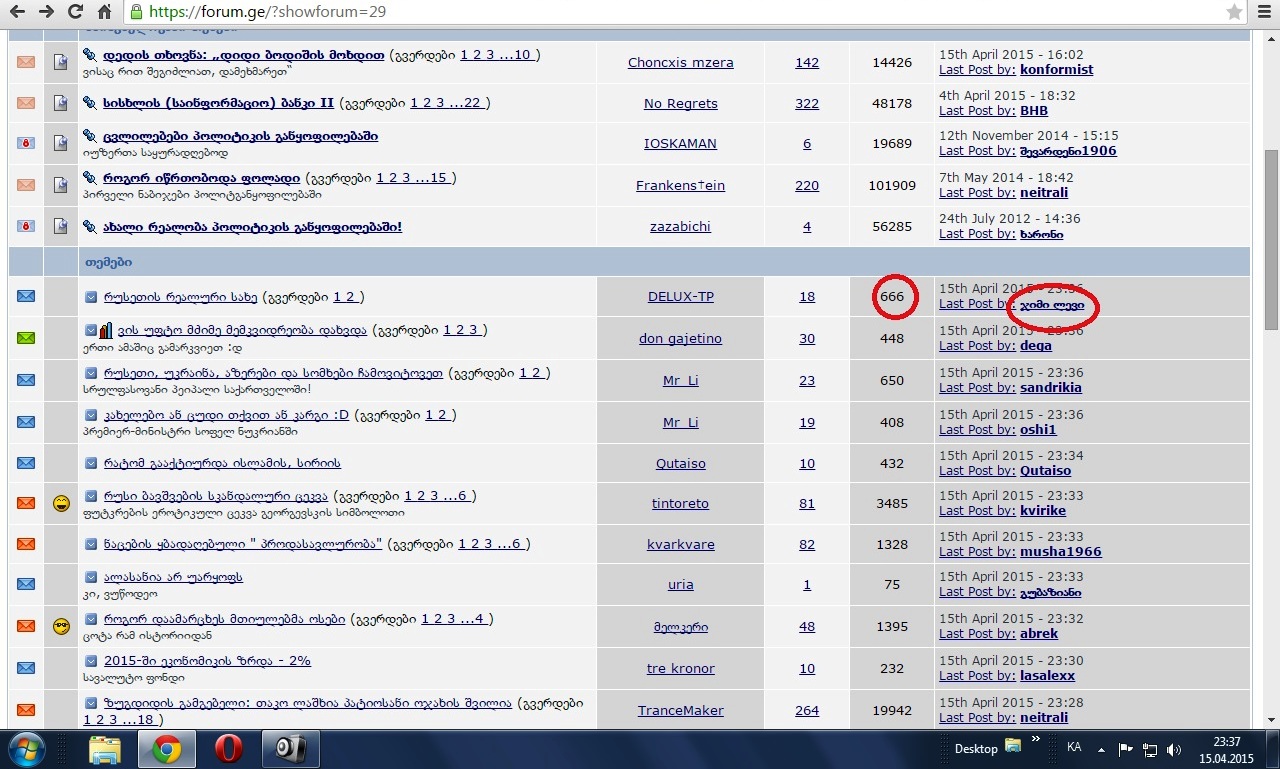Click the pin icon beside the Frankenstein topic title
Screen dimensions: 1280x769
[x=90, y=178]
